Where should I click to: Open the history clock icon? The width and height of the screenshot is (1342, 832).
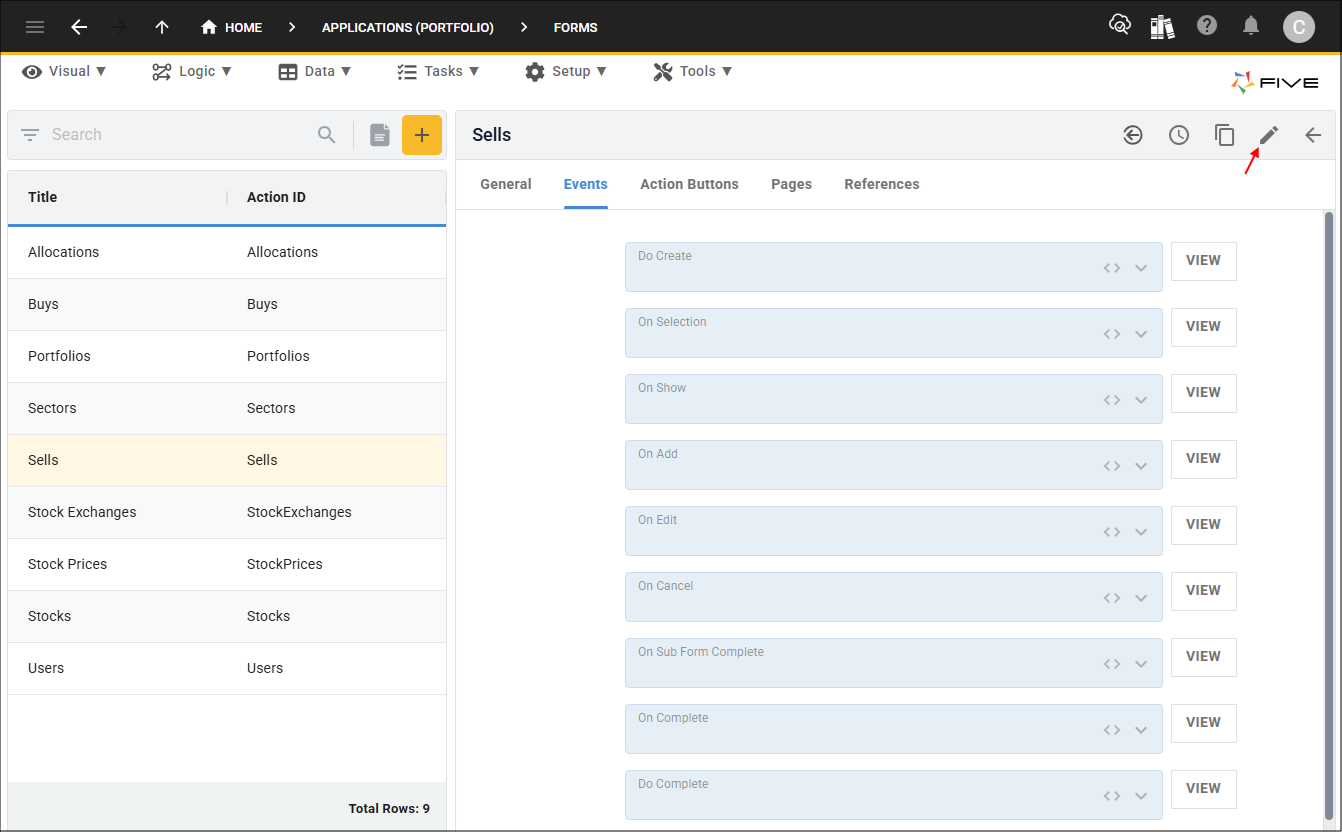pyautogui.click(x=1179, y=135)
